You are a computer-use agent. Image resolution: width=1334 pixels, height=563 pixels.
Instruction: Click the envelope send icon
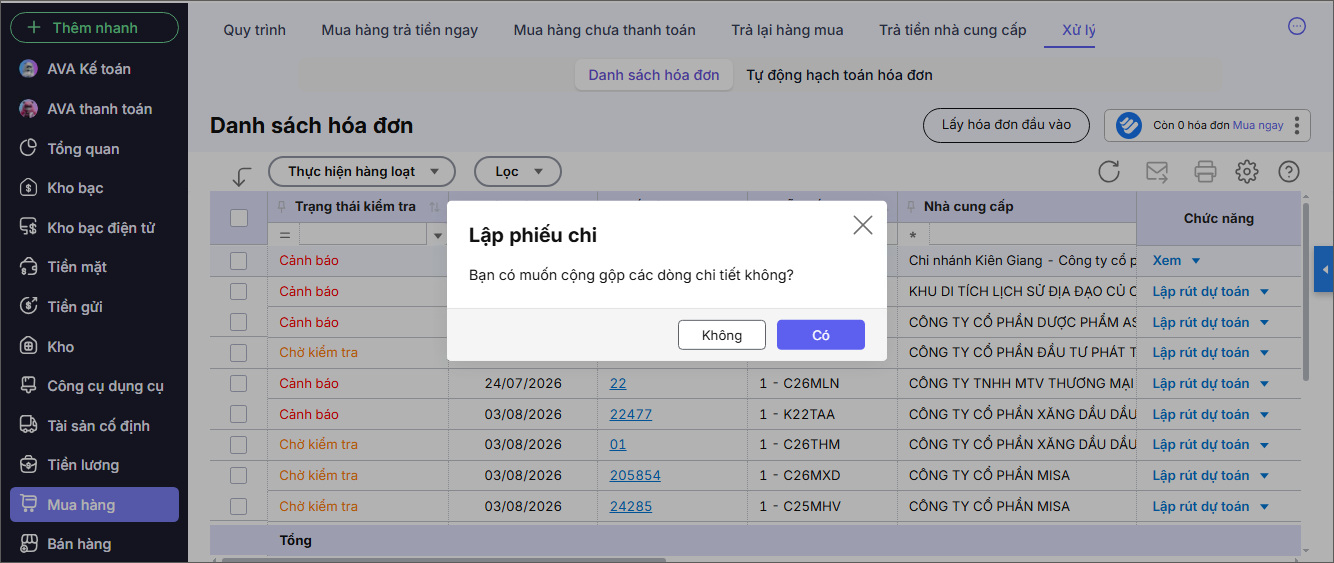pyautogui.click(x=1157, y=172)
